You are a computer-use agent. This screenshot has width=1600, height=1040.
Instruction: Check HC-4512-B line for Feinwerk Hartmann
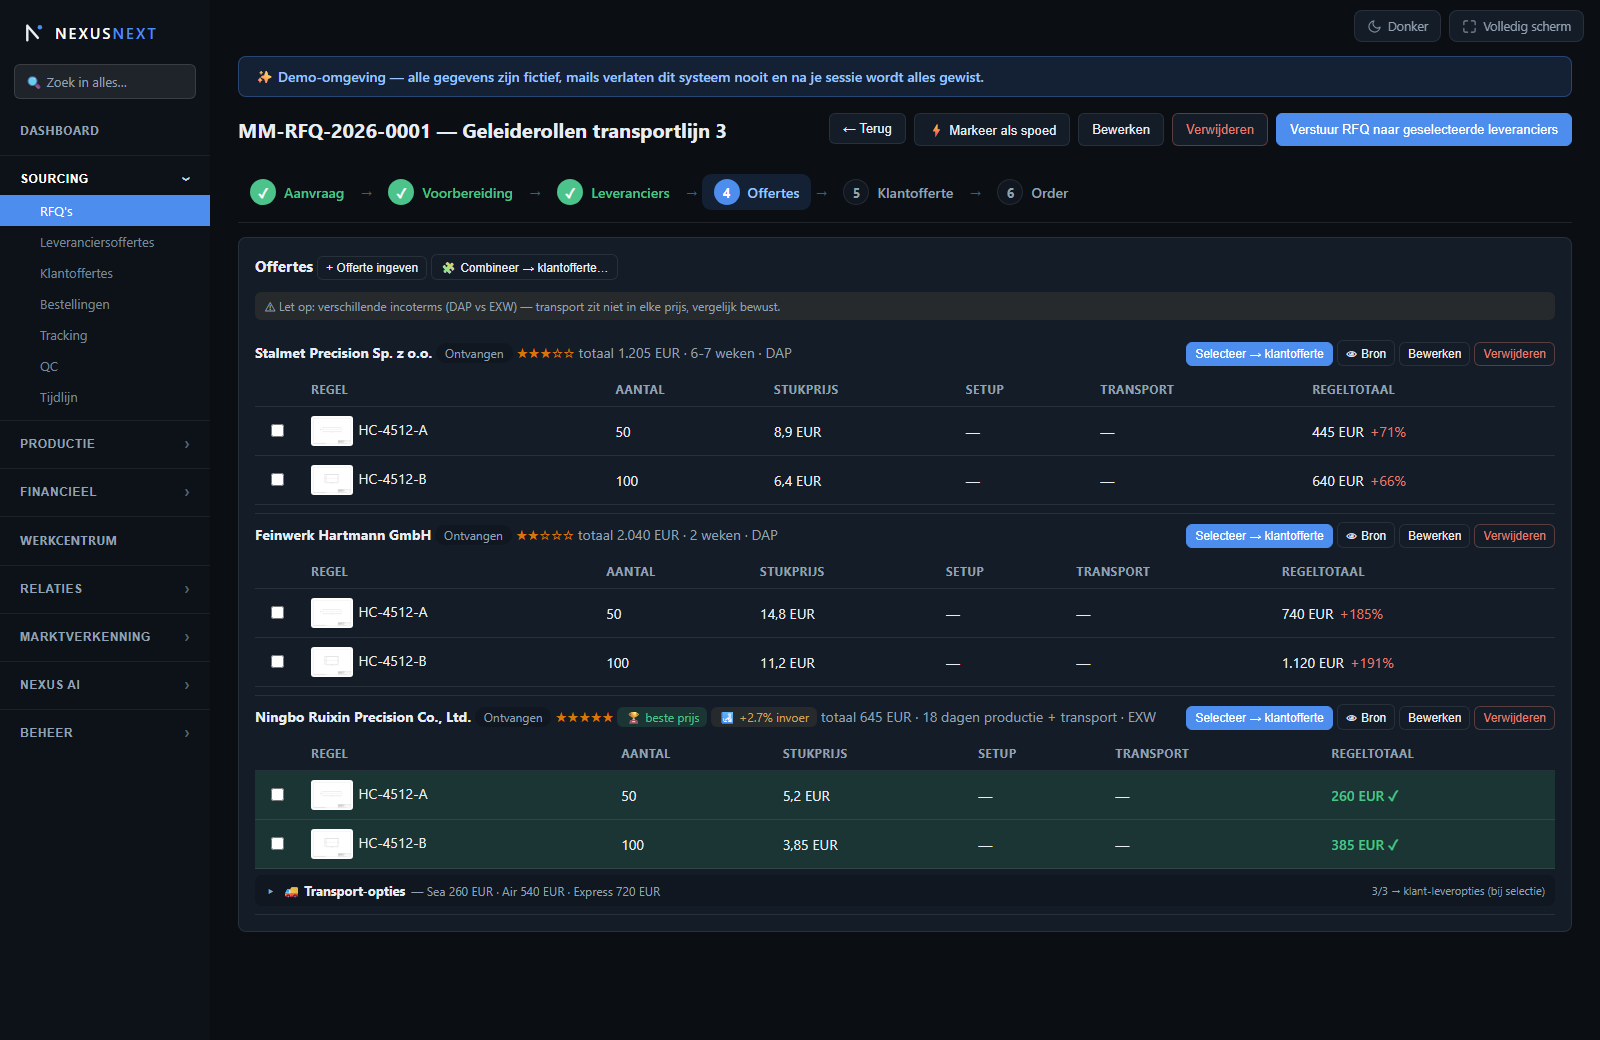tap(278, 662)
